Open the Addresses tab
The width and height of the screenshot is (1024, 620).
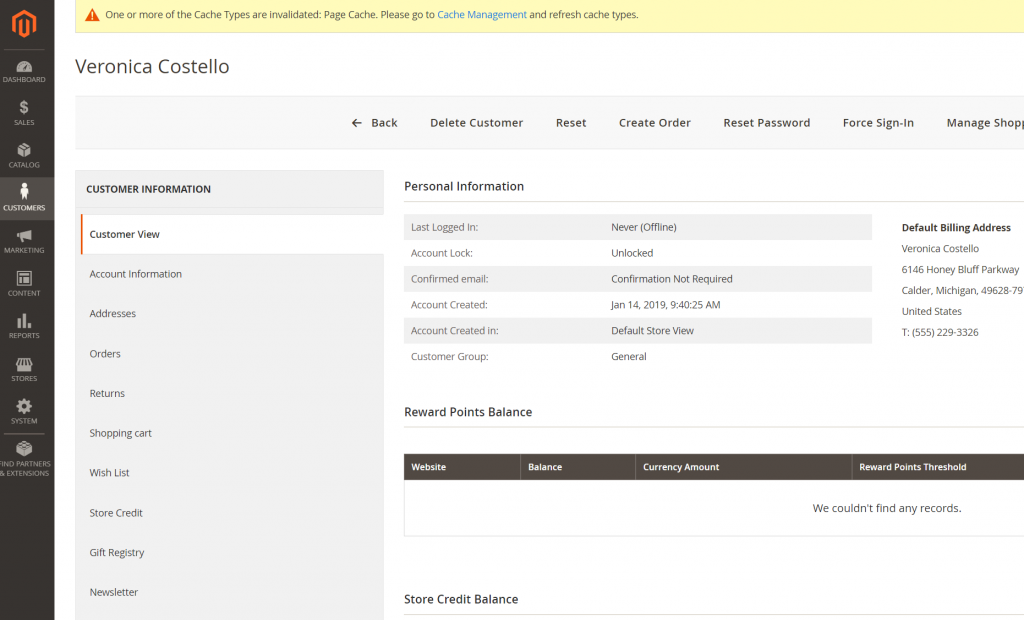[x=112, y=313]
